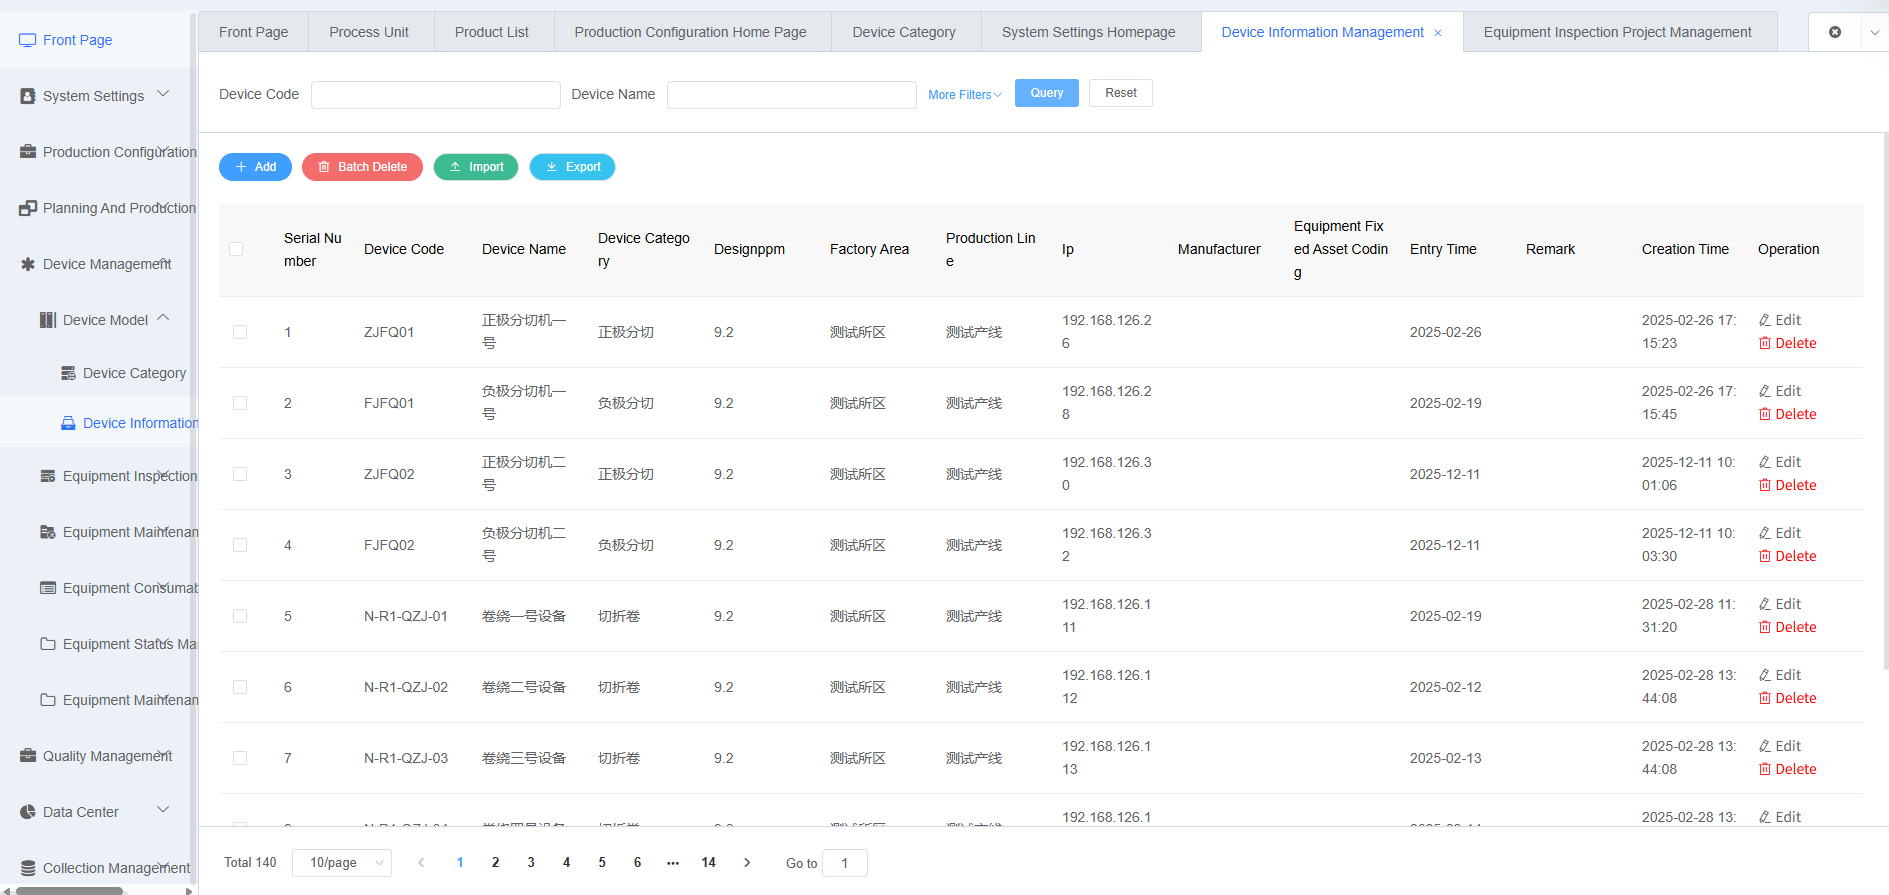
Task: Click the Equipment Status folder icon
Action: (x=48, y=644)
